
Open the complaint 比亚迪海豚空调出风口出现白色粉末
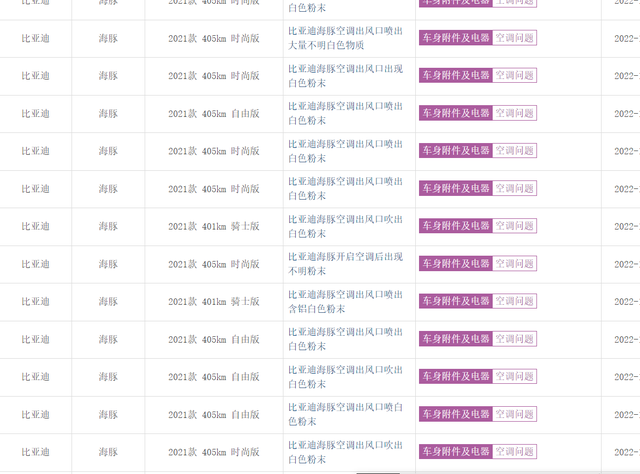pos(346,75)
